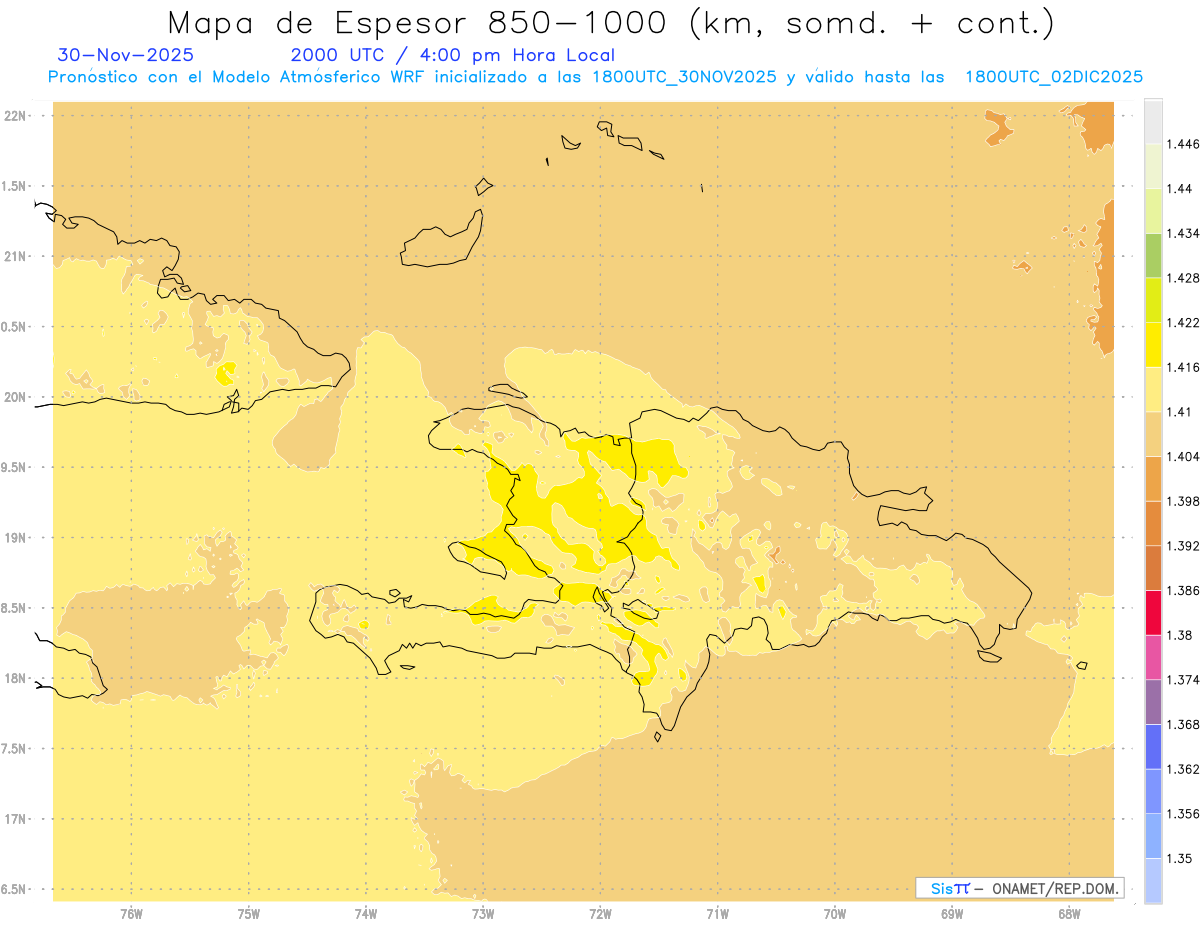
Task: Click the '71W' longitude label
Action: [717, 913]
